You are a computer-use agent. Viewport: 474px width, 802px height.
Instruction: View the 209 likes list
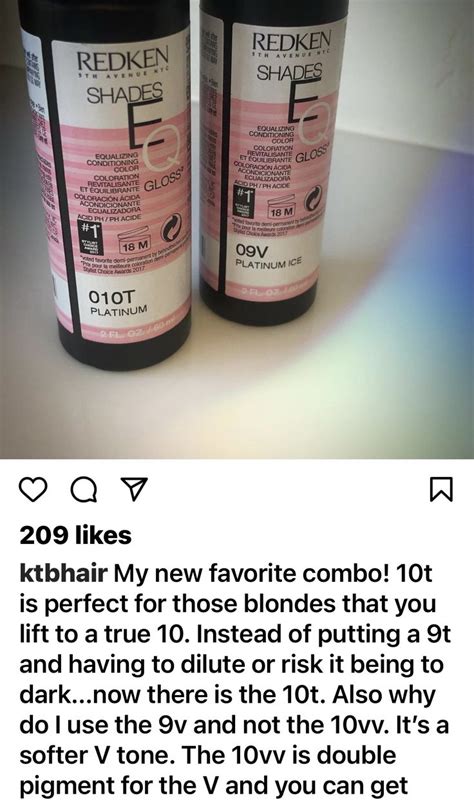76,536
